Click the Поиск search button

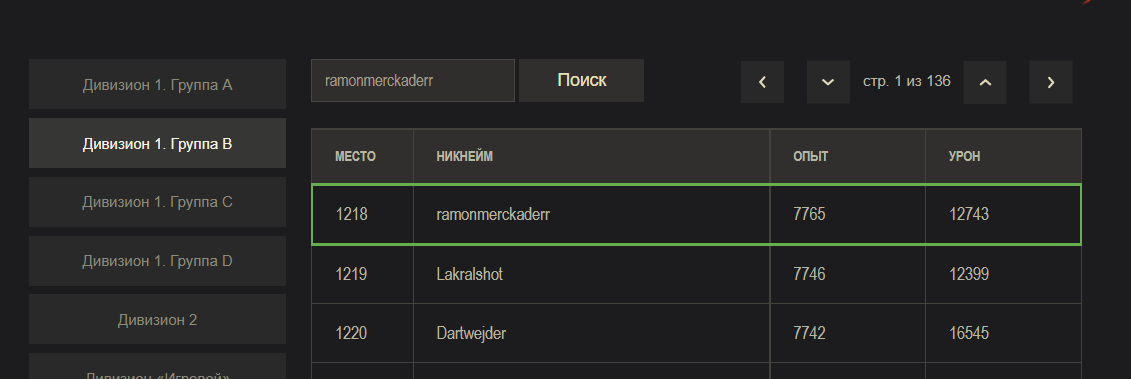581,80
